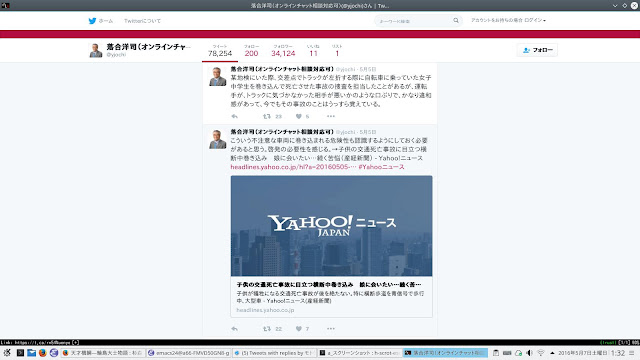This screenshot has height=360, width=640.
Task: Click the #Yahooニュース hashtag
Action: pyautogui.click(x=382, y=167)
